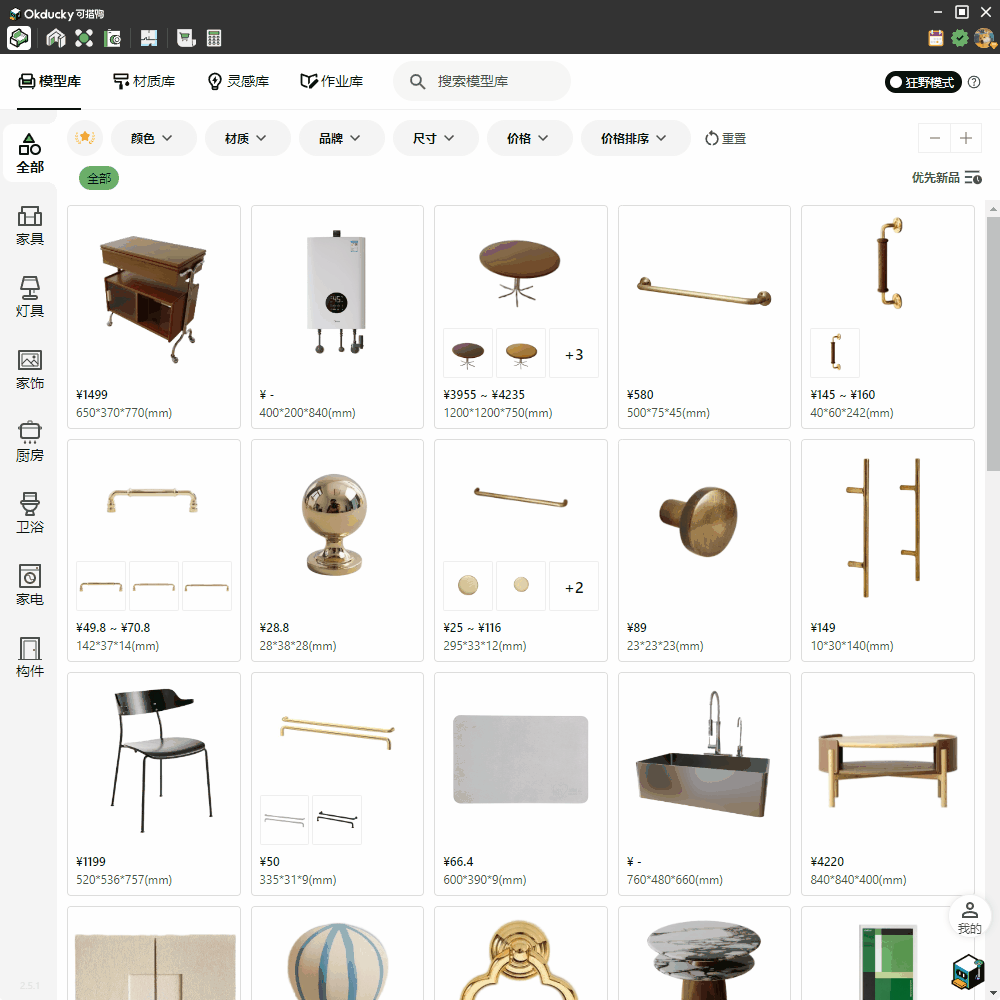Click the shopping cart list icon

pyautogui.click(x=185, y=38)
